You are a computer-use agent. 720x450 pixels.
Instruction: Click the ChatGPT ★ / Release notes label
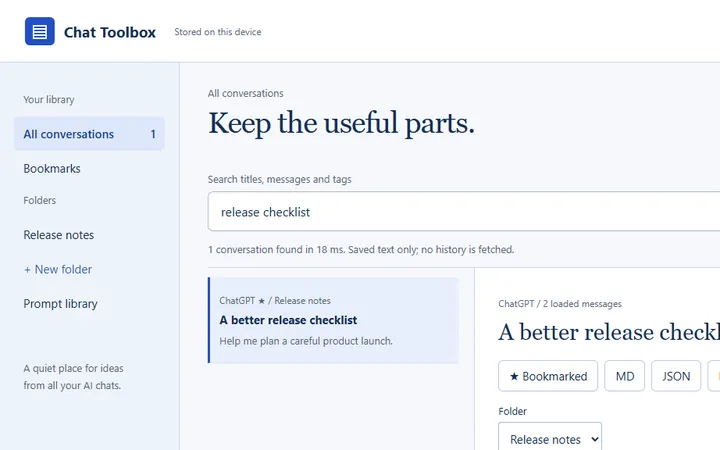tap(275, 301)
